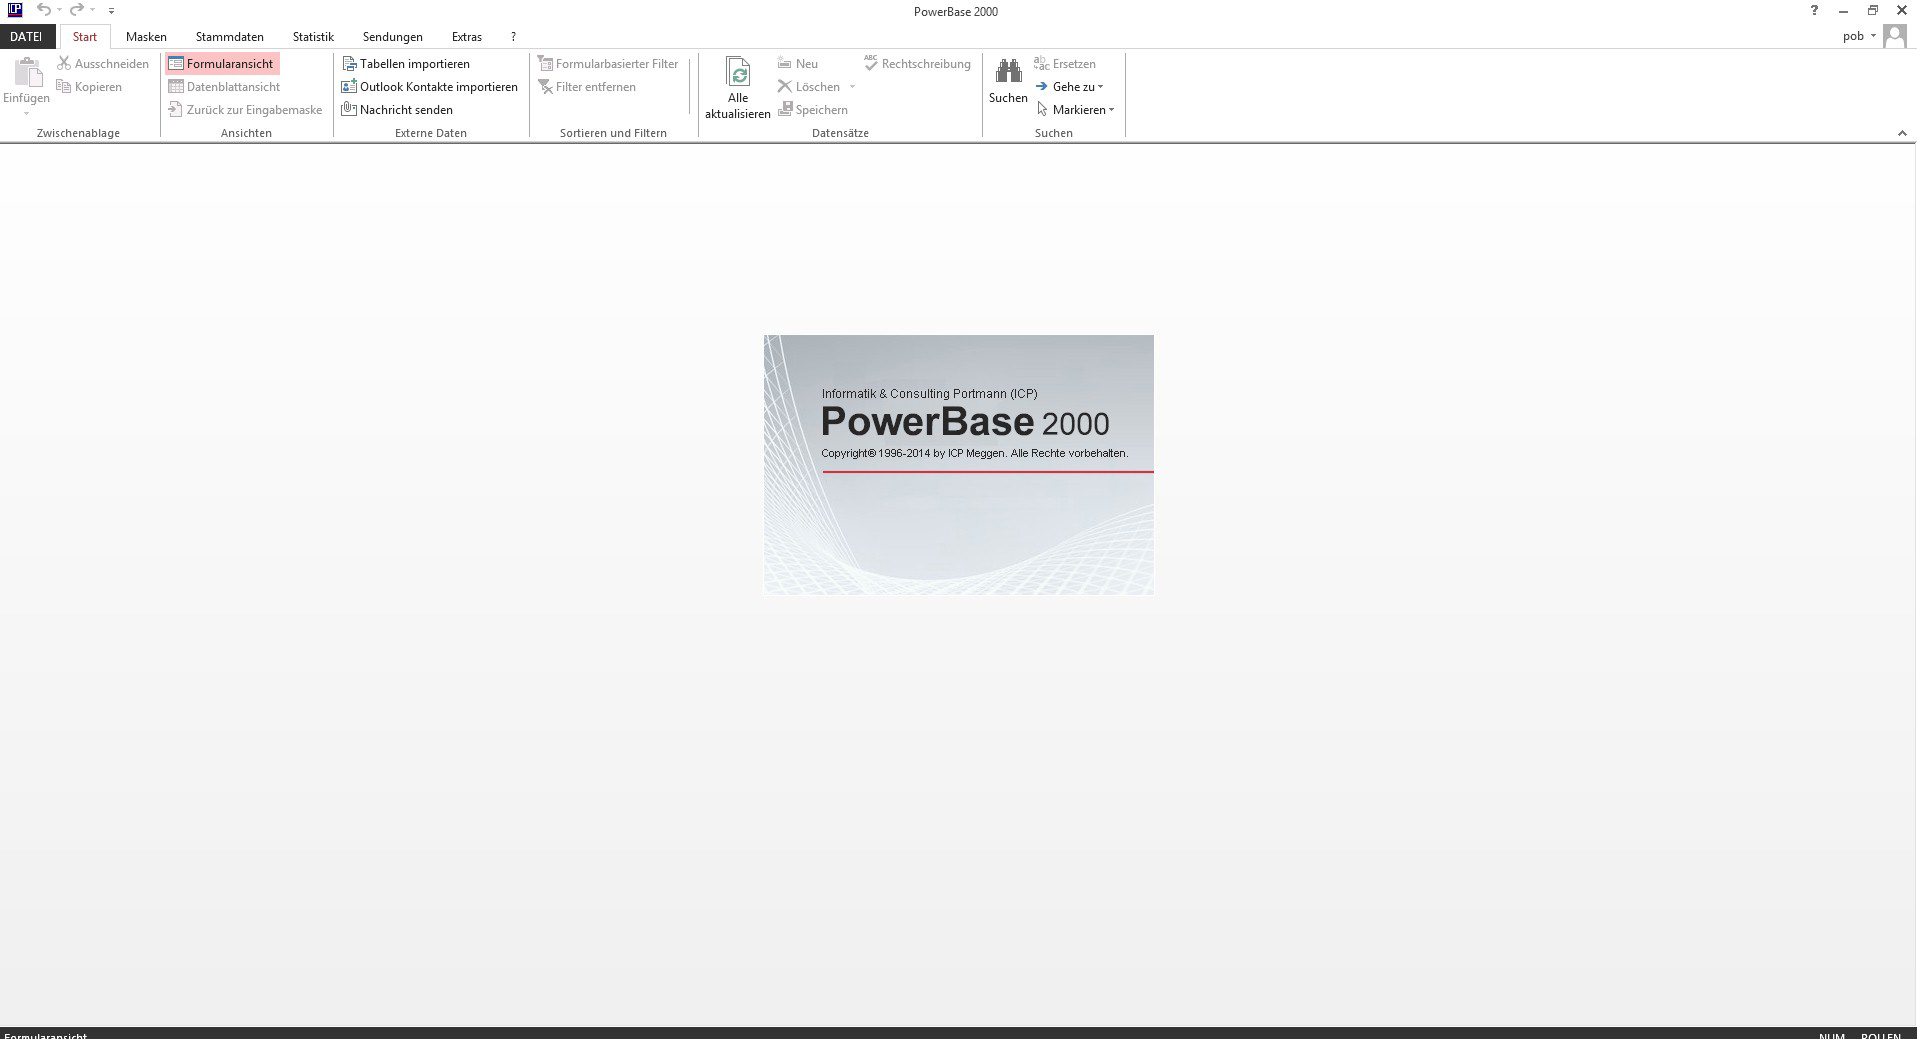Click Outlook Kontakte importieren
Screen dimensions: 1917x1039
point(430,87)
